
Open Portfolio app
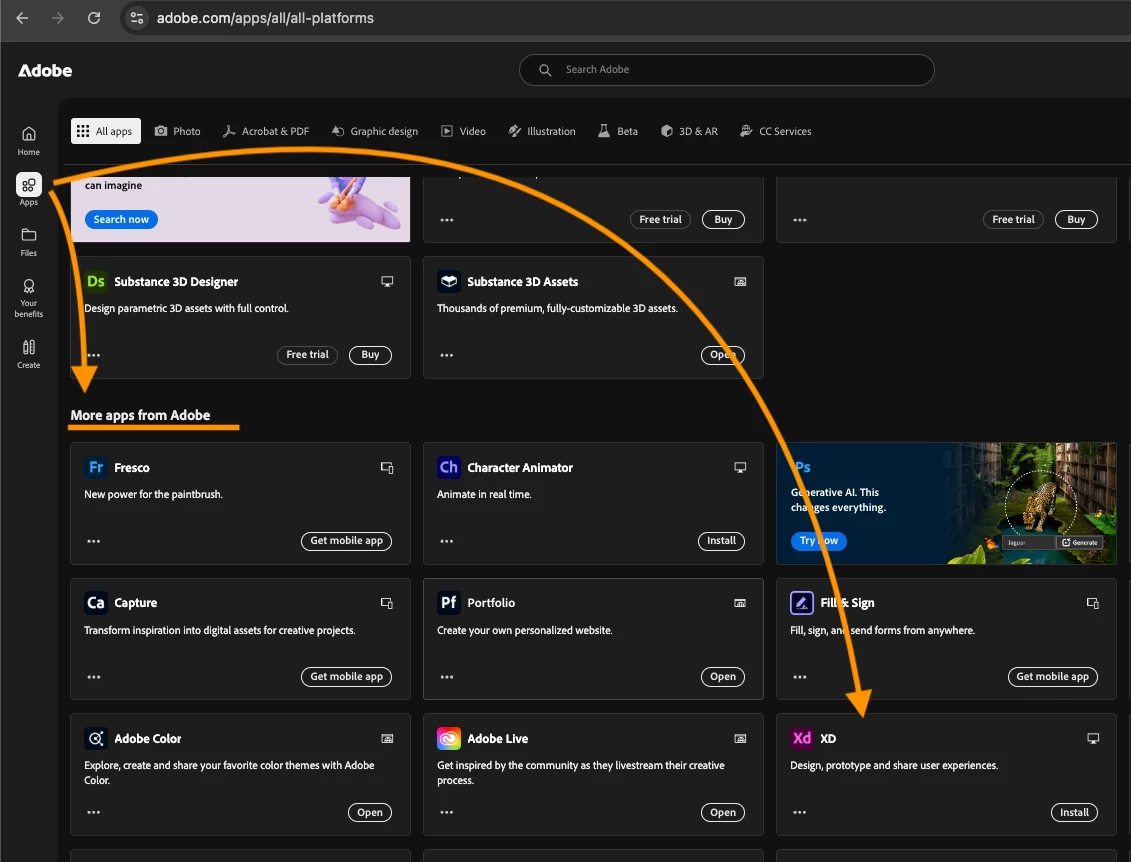click(723, 677)
